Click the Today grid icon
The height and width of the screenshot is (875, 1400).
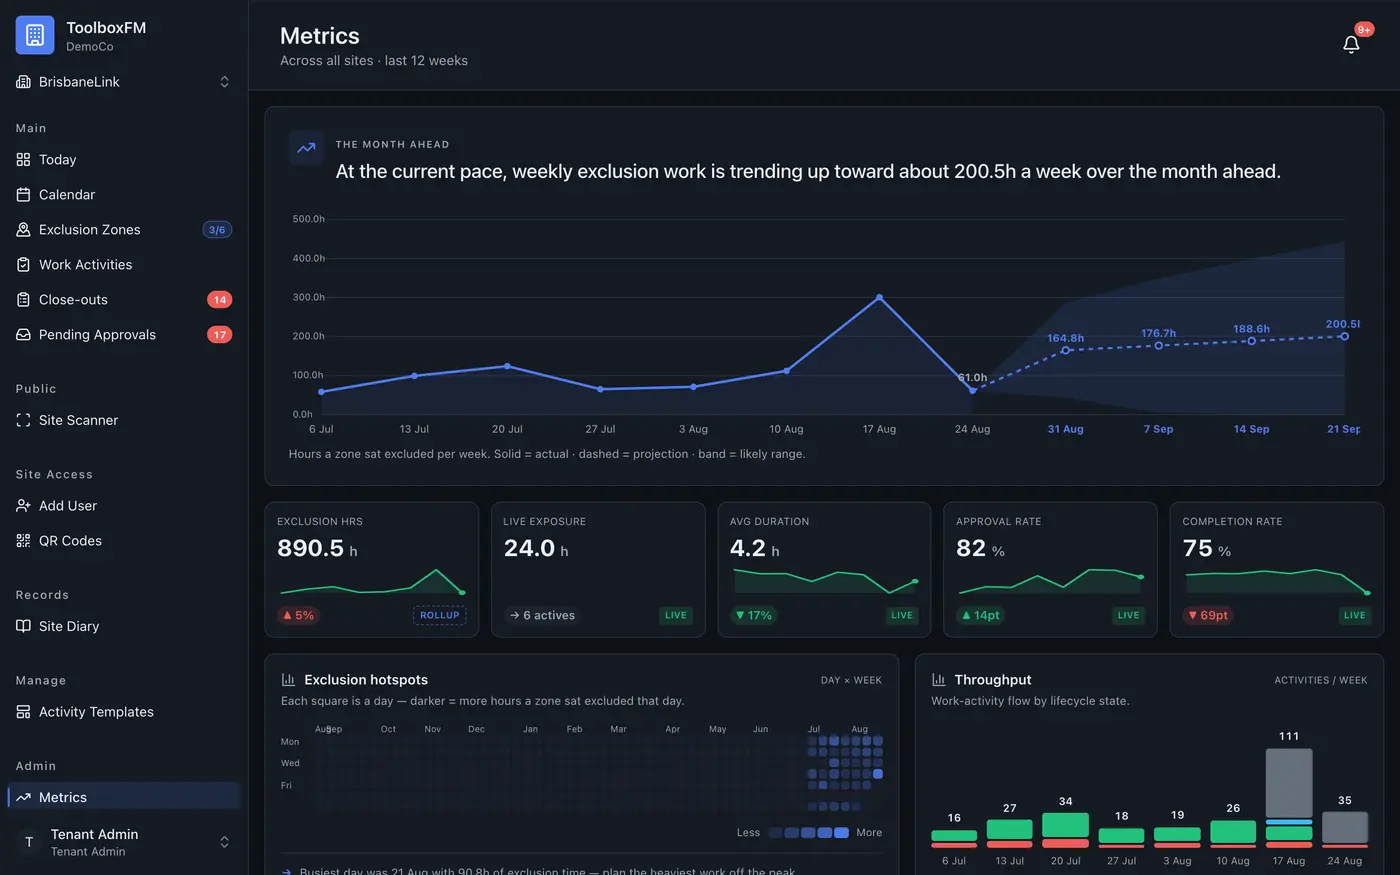[x=24, y=160]
